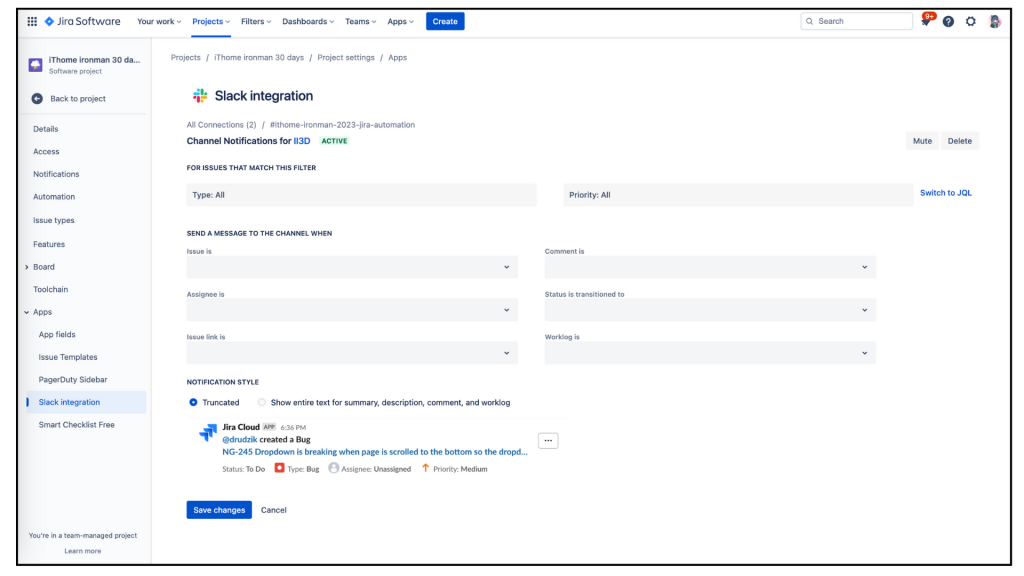Open the Status is transitioned to dropdown
The image size is (1024, 576).
710,310
